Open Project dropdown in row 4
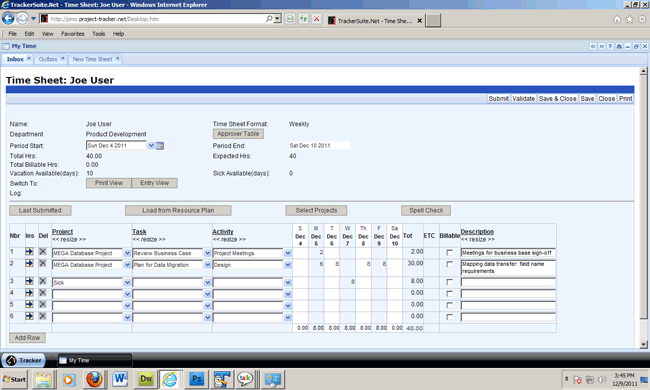This screenshot has width=650, height=390. (127, 294)
